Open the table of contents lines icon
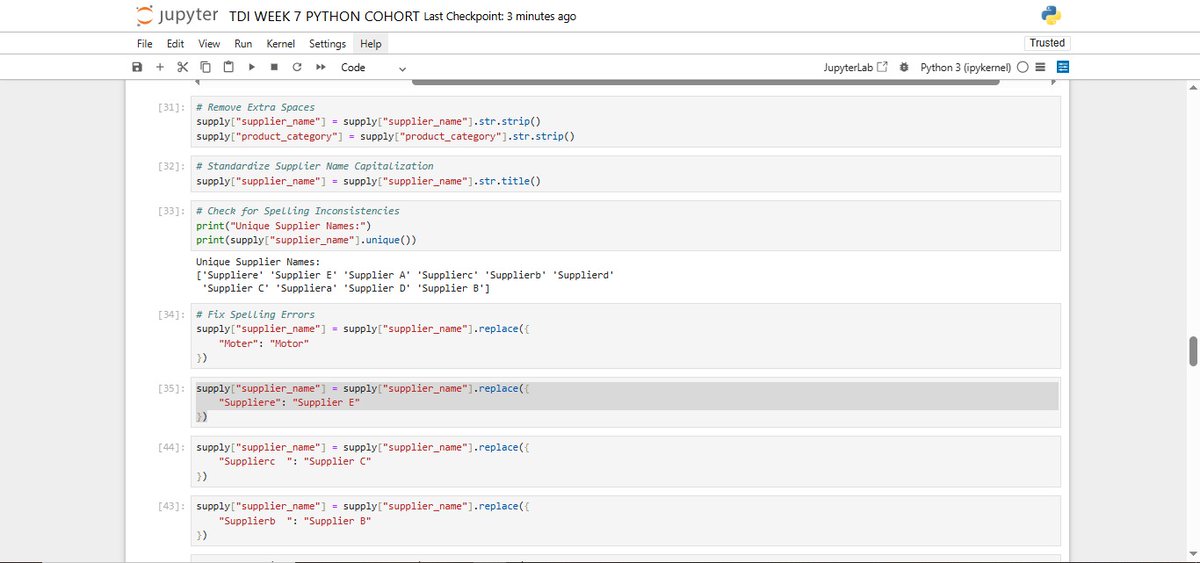The image size is (1200, 563). tap(1040, 67)
